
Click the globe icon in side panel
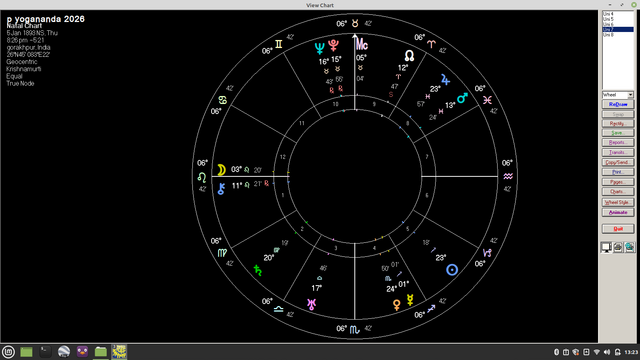(x=630, y=247)
